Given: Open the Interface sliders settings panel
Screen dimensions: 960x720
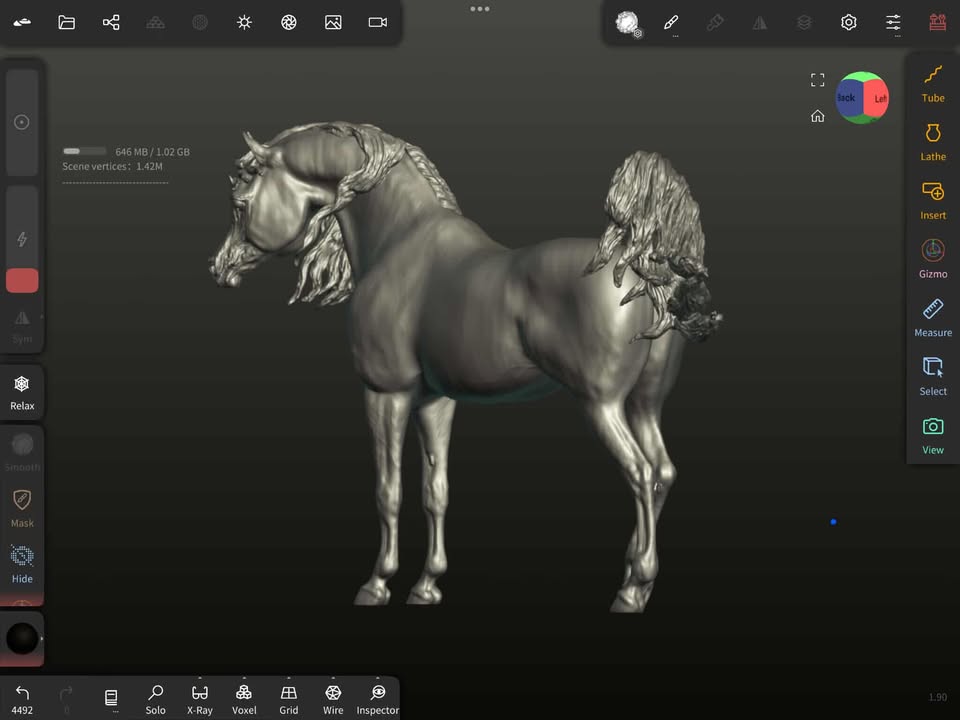Looking at the screenshot, I should pos(893,22).
